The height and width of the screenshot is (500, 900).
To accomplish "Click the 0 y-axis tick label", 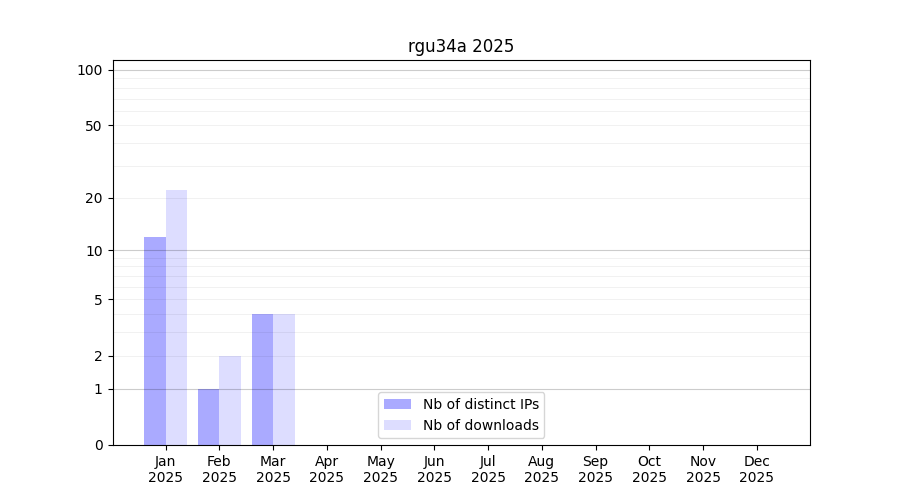I will click(98, 445).
